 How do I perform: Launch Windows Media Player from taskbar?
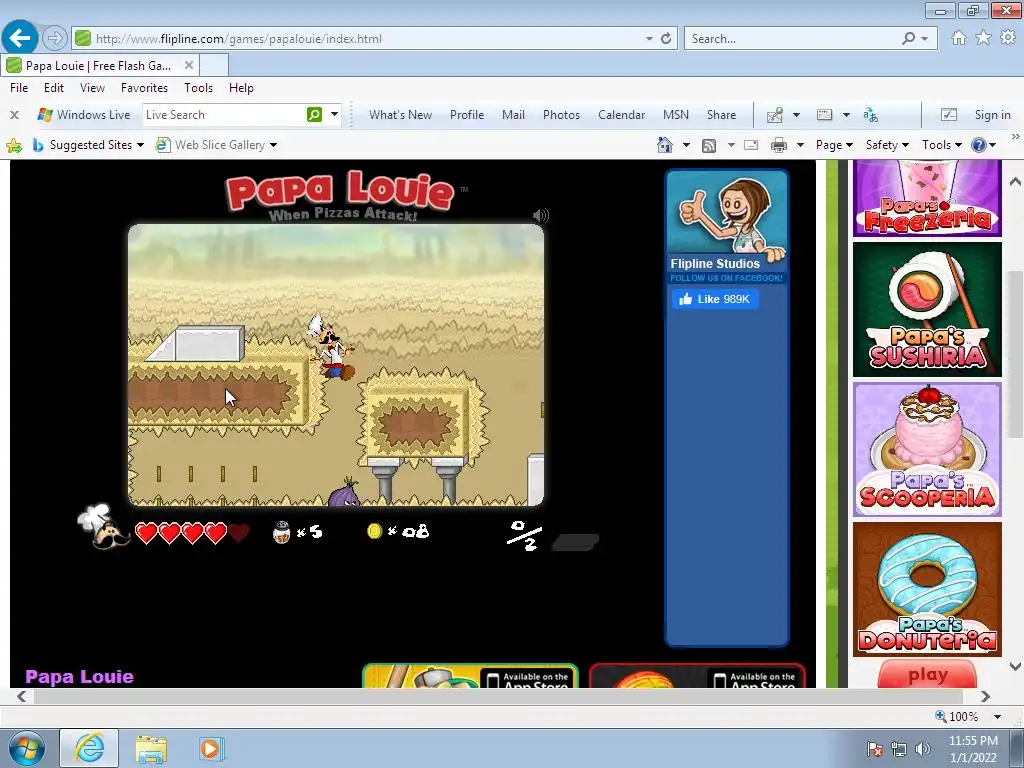pyautogui.click(x=211, y=748)
